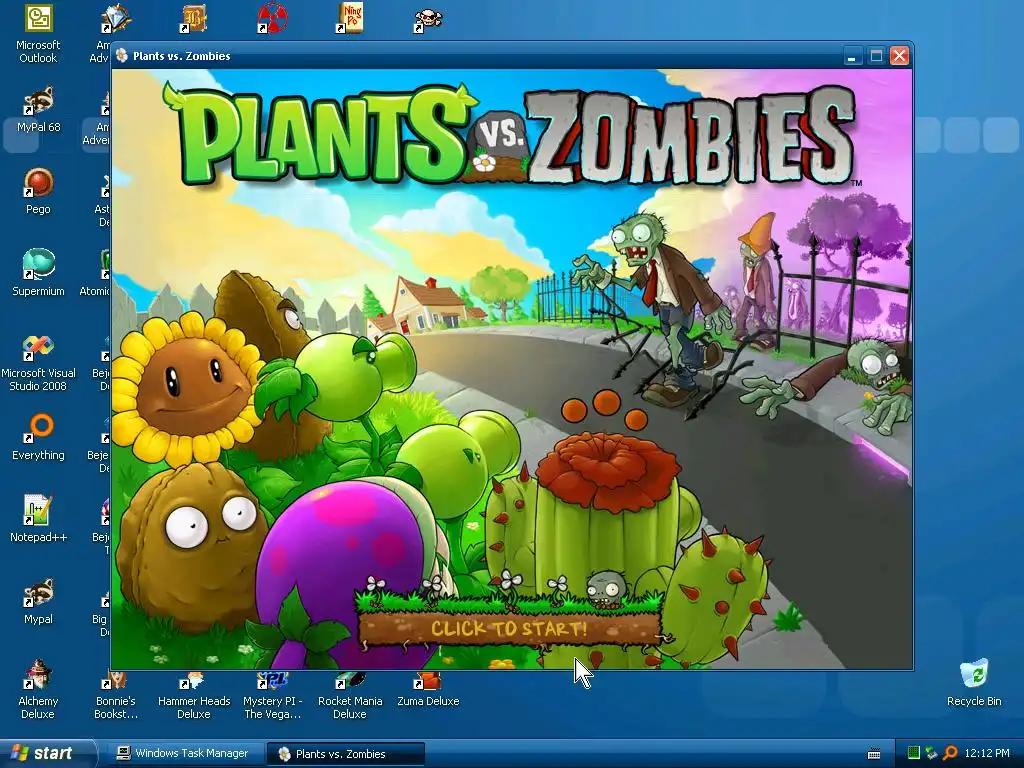
Task: Select the Pego desktop shortcut
Action: pos(38,191)
